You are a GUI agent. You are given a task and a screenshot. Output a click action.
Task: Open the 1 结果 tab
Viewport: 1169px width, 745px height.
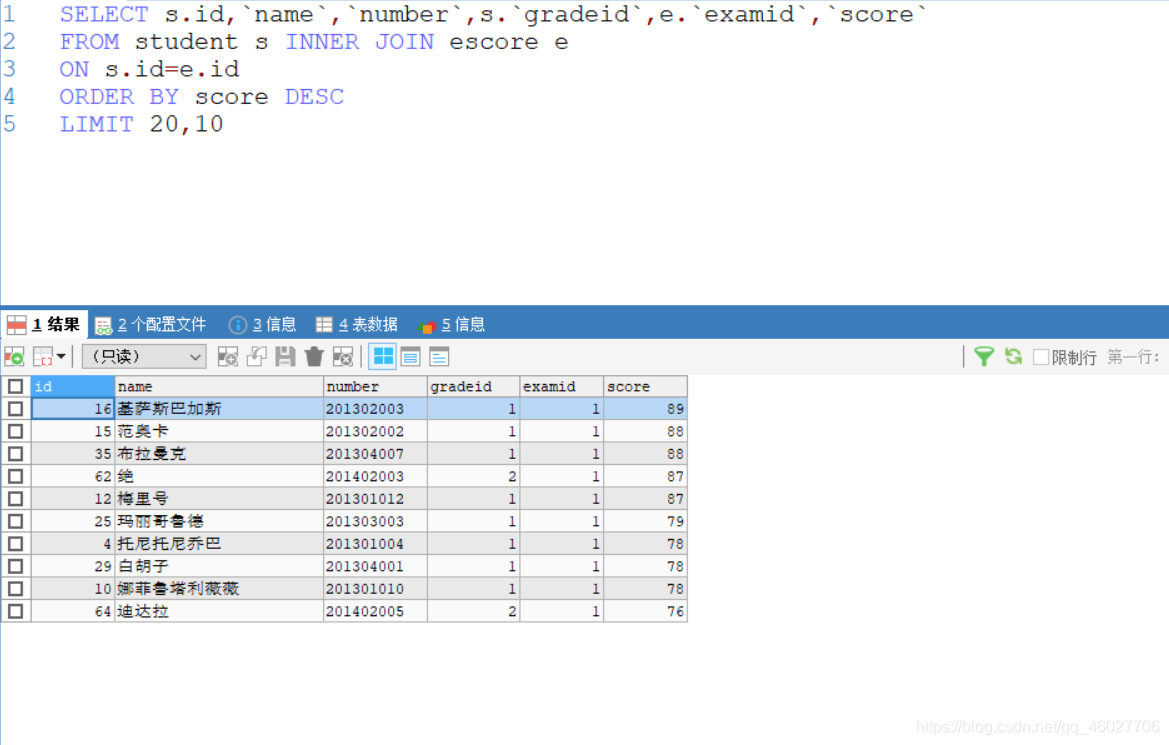coord(45,325)
